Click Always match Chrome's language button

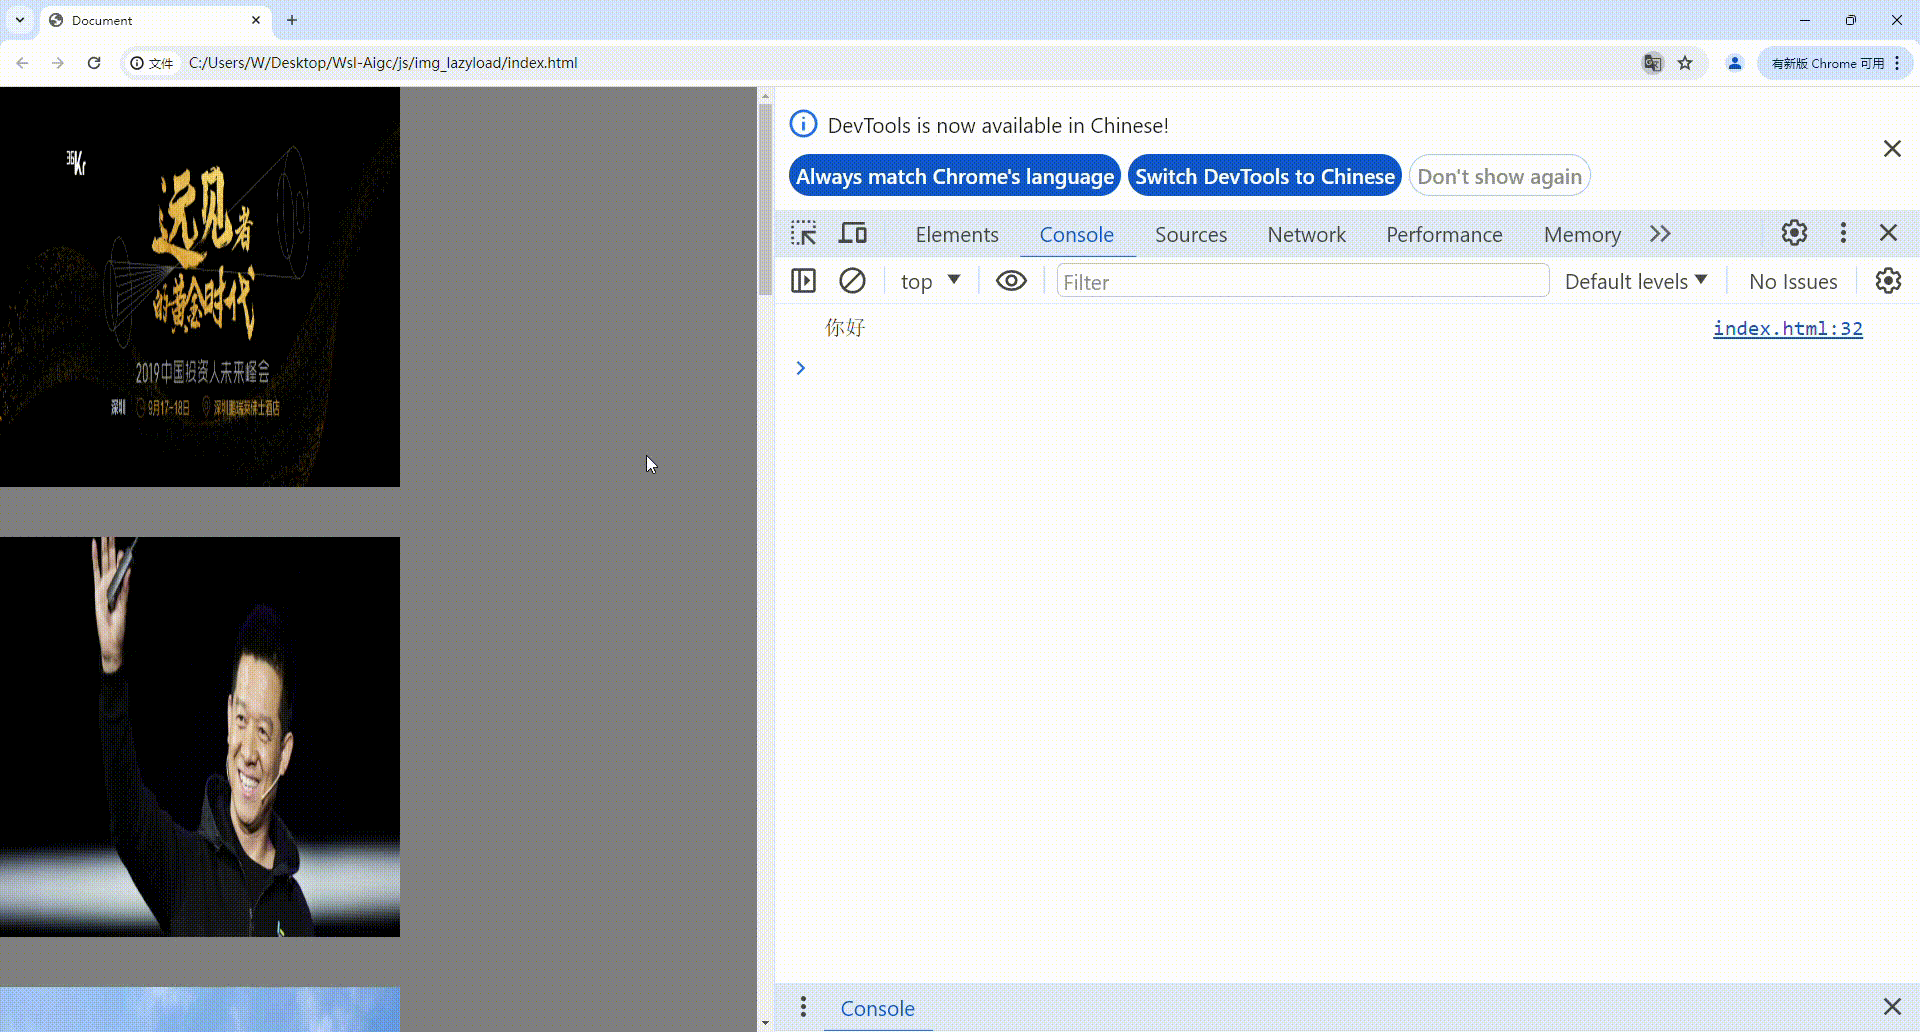point(955,176)
